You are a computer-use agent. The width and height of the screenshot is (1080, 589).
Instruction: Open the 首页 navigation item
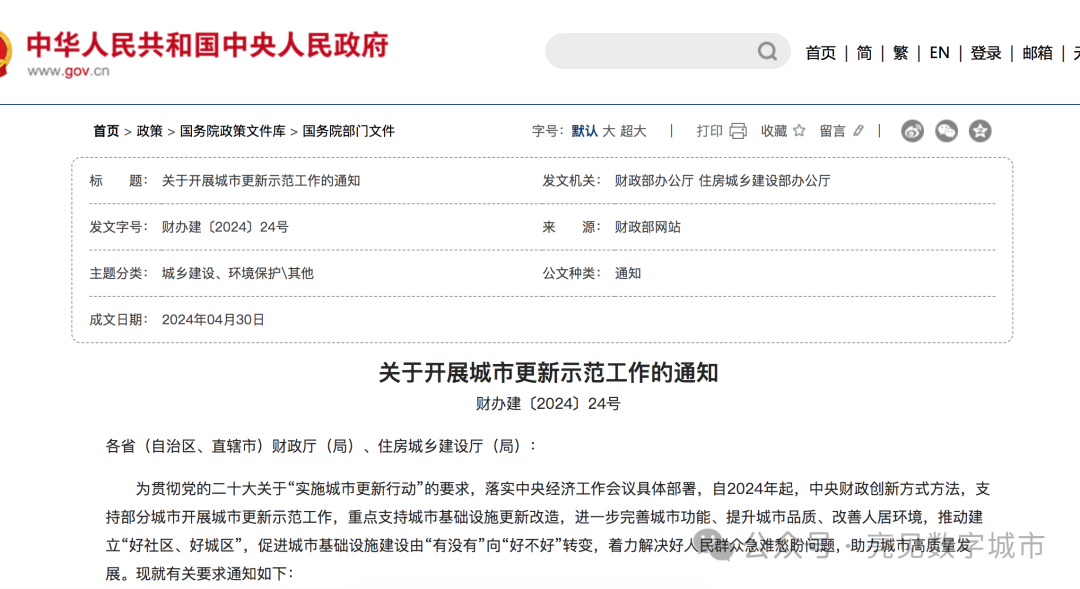point(820,52)
